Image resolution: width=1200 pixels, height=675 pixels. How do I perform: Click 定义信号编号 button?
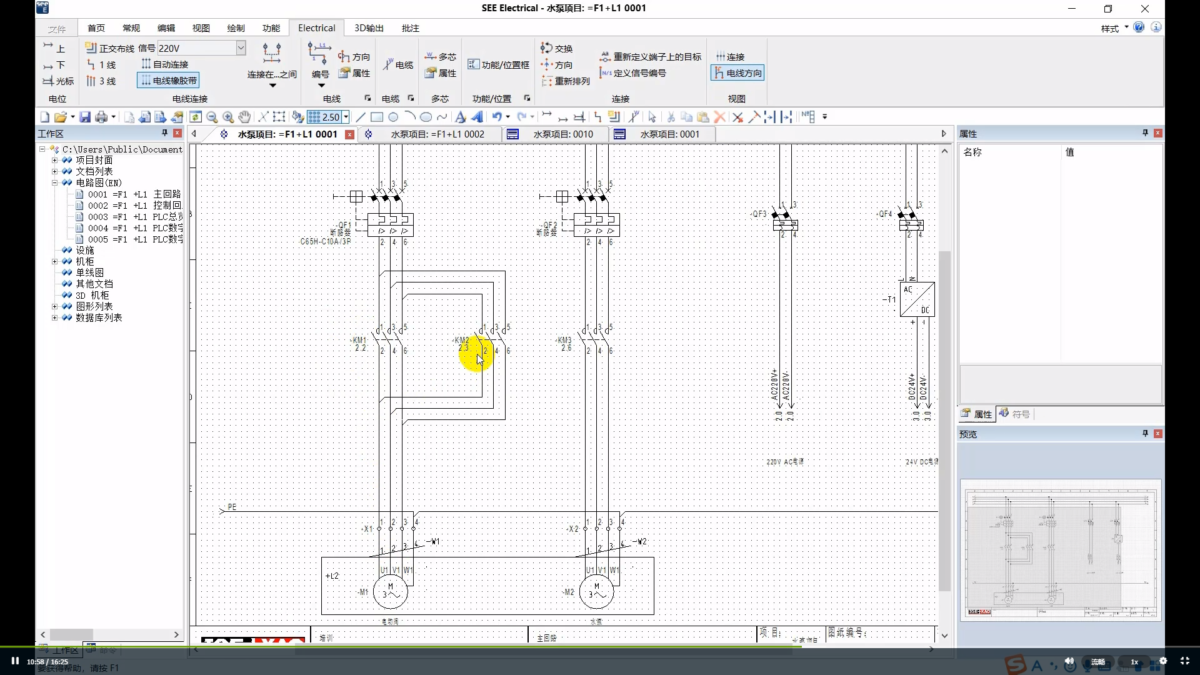632,73
